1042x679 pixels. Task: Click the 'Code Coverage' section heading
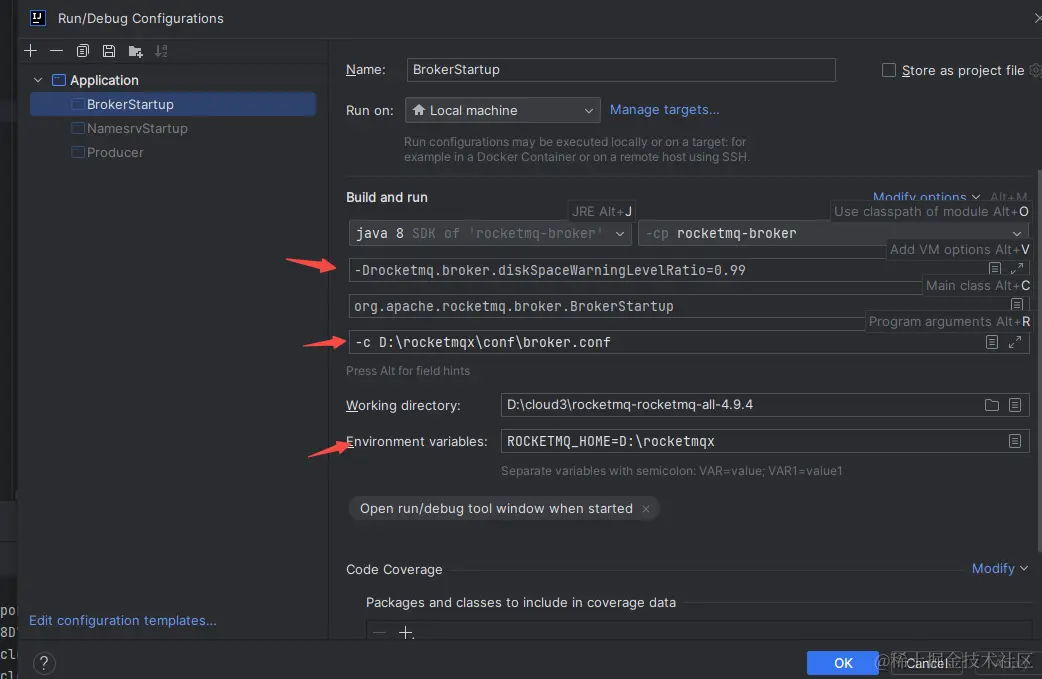(x=394, y=569)
